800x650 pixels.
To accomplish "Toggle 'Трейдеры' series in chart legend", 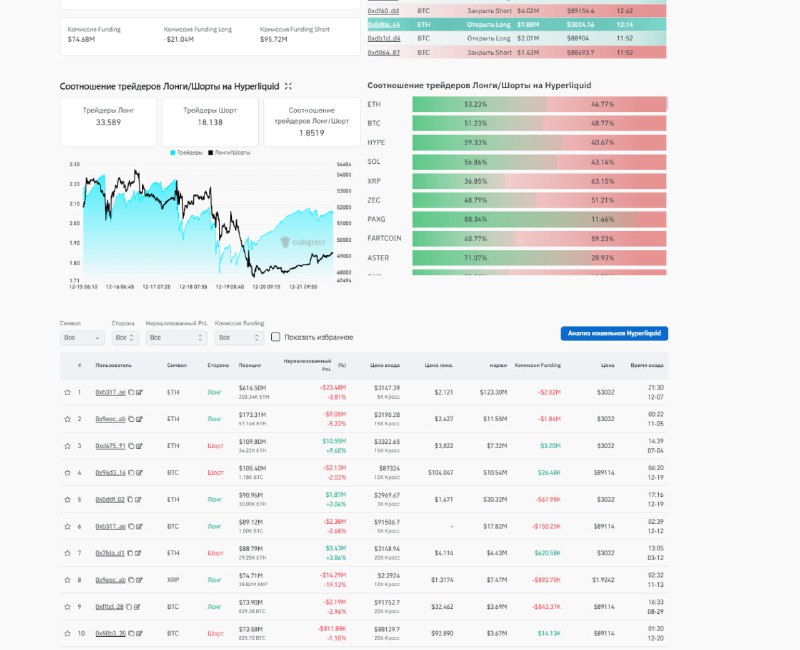I will pyautogui.click(x=187, y=152).
